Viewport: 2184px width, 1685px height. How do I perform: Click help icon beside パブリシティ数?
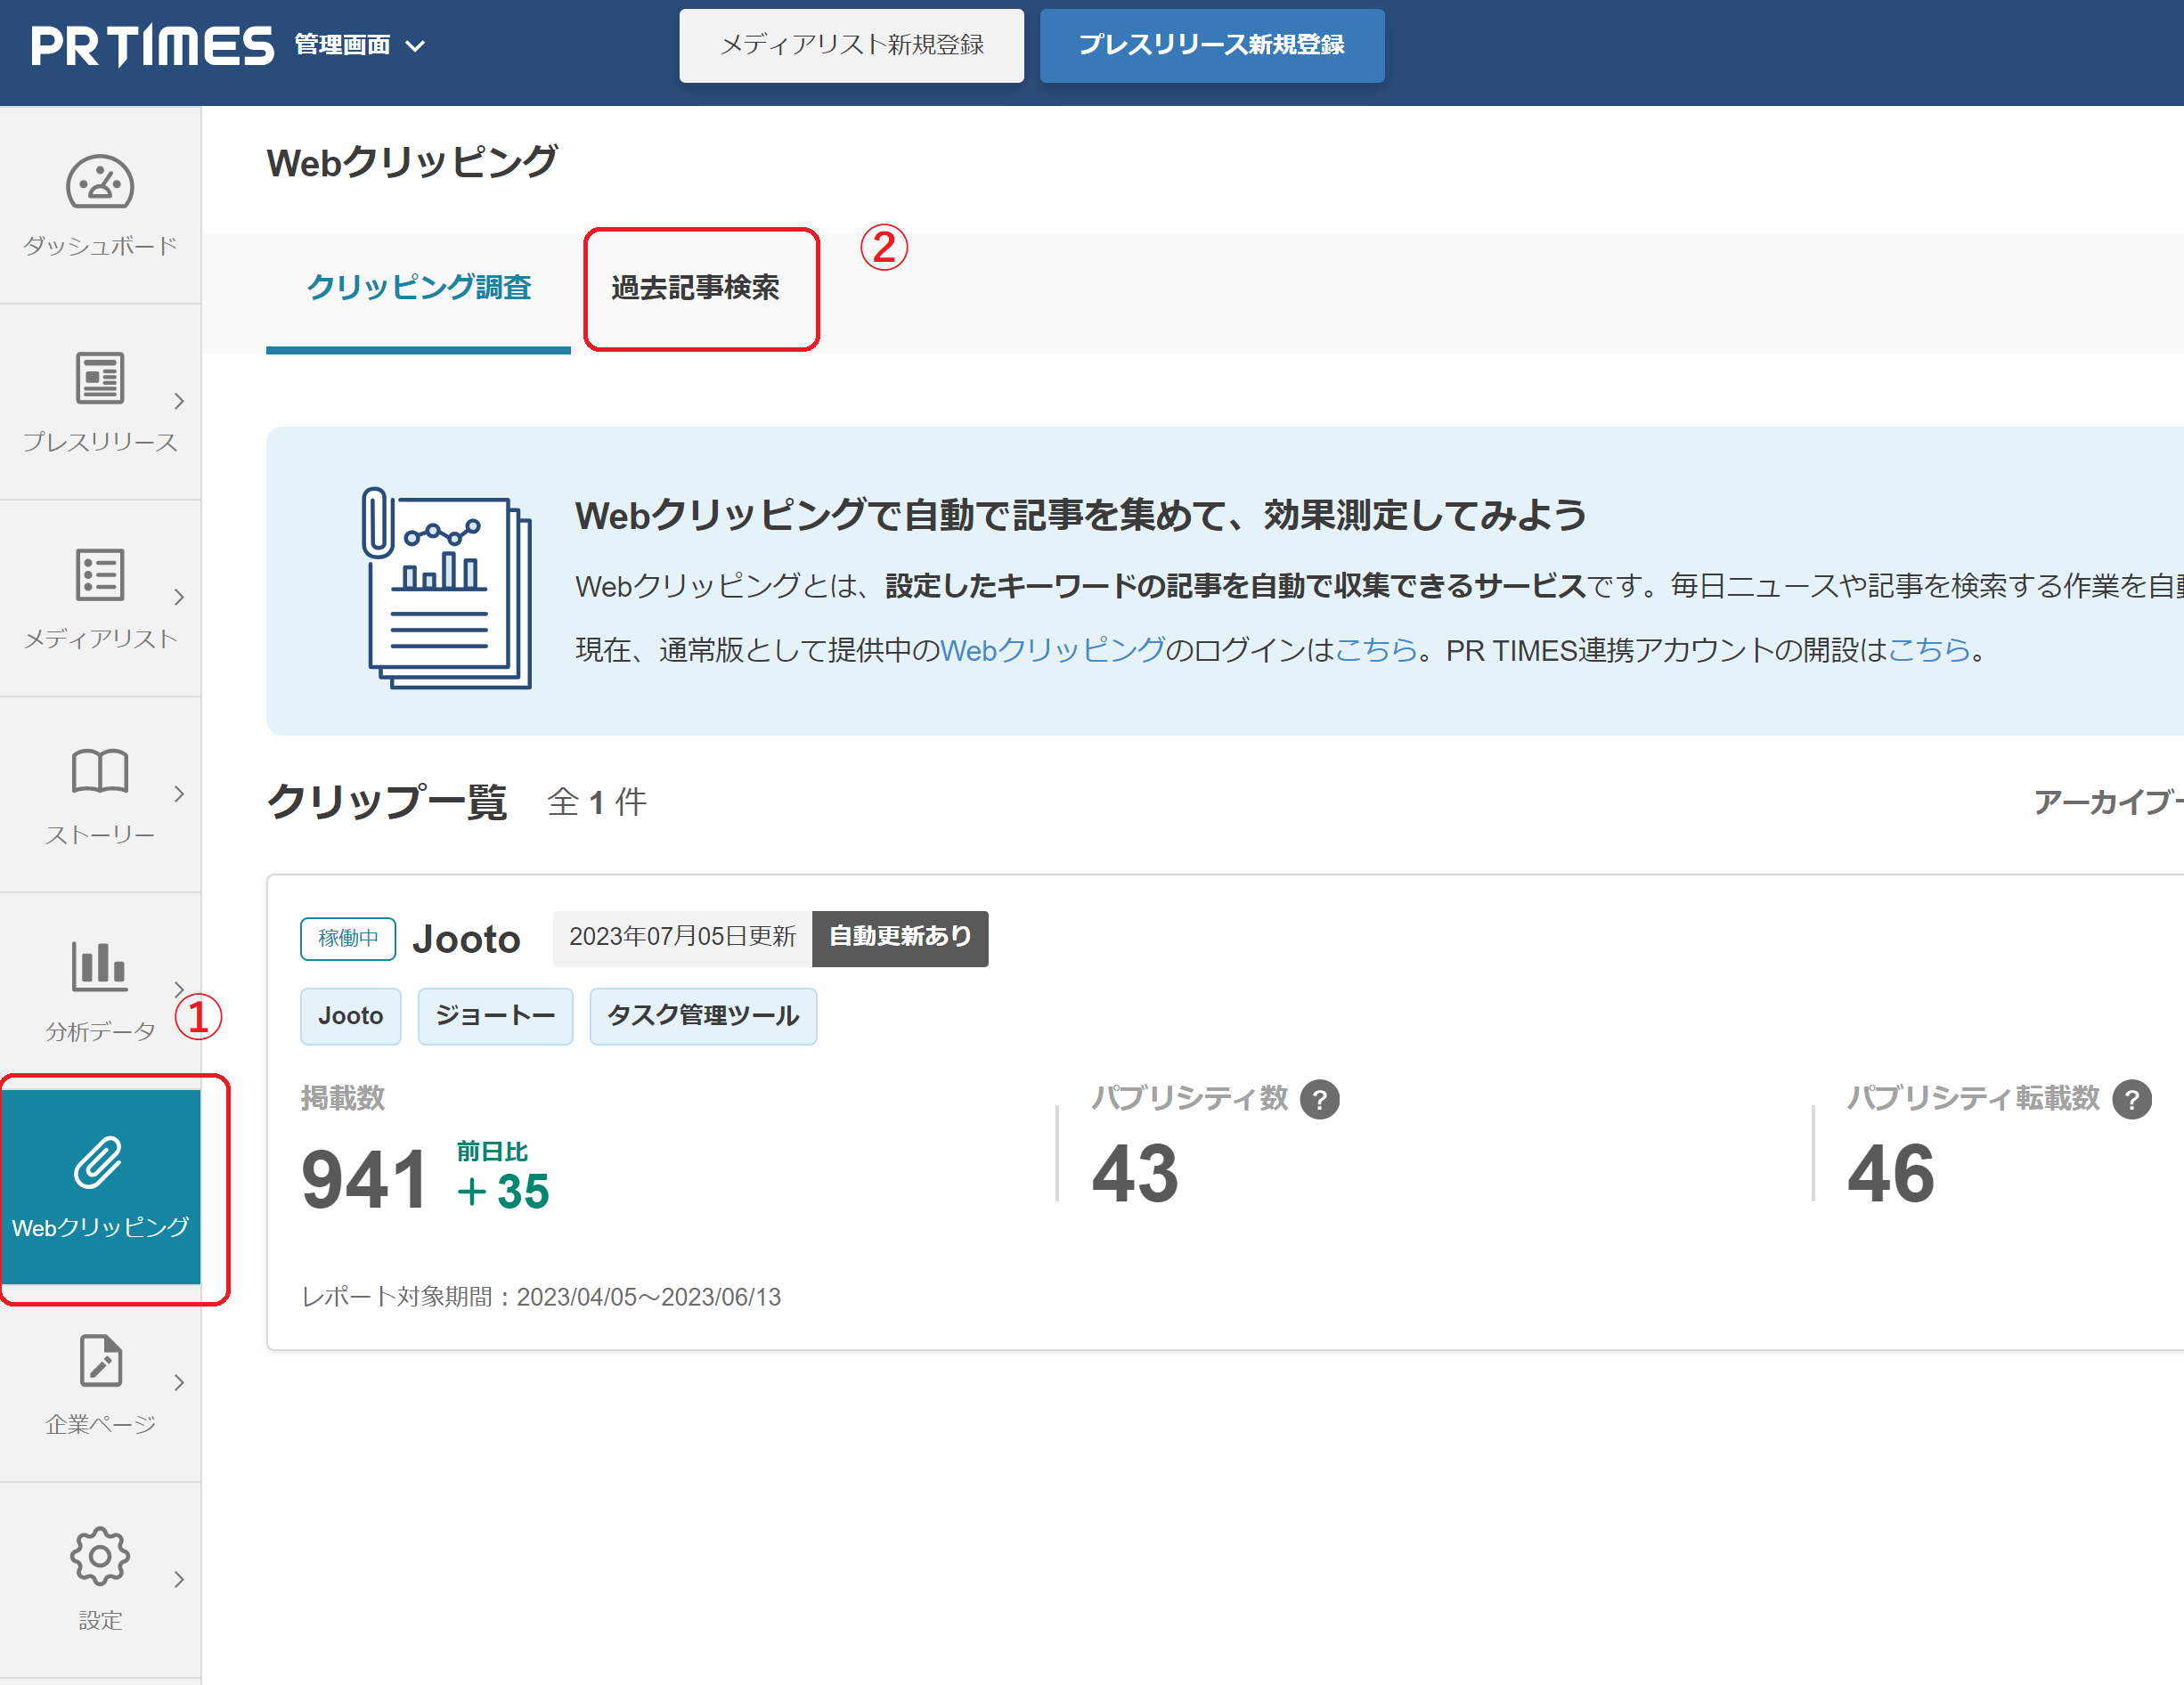tap(1319, 1099)
